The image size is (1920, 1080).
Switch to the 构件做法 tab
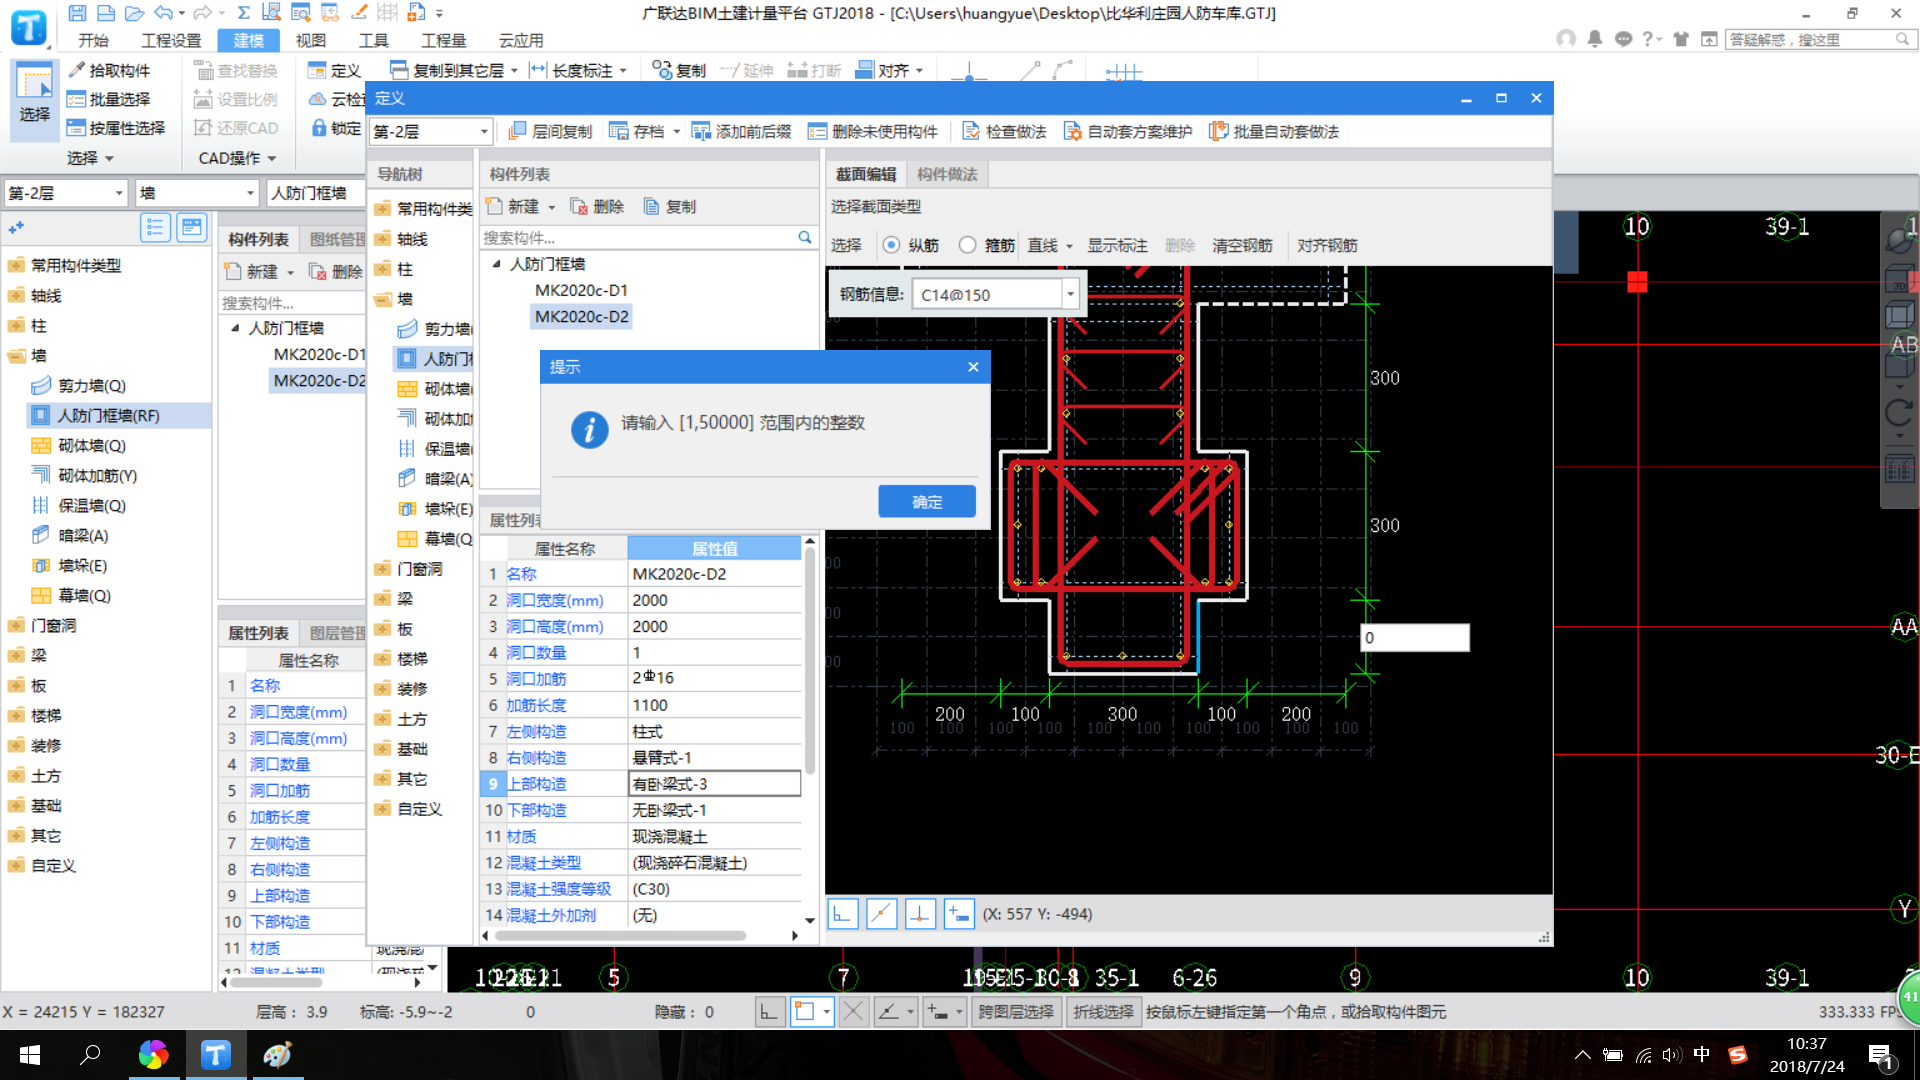click(947, 174)
